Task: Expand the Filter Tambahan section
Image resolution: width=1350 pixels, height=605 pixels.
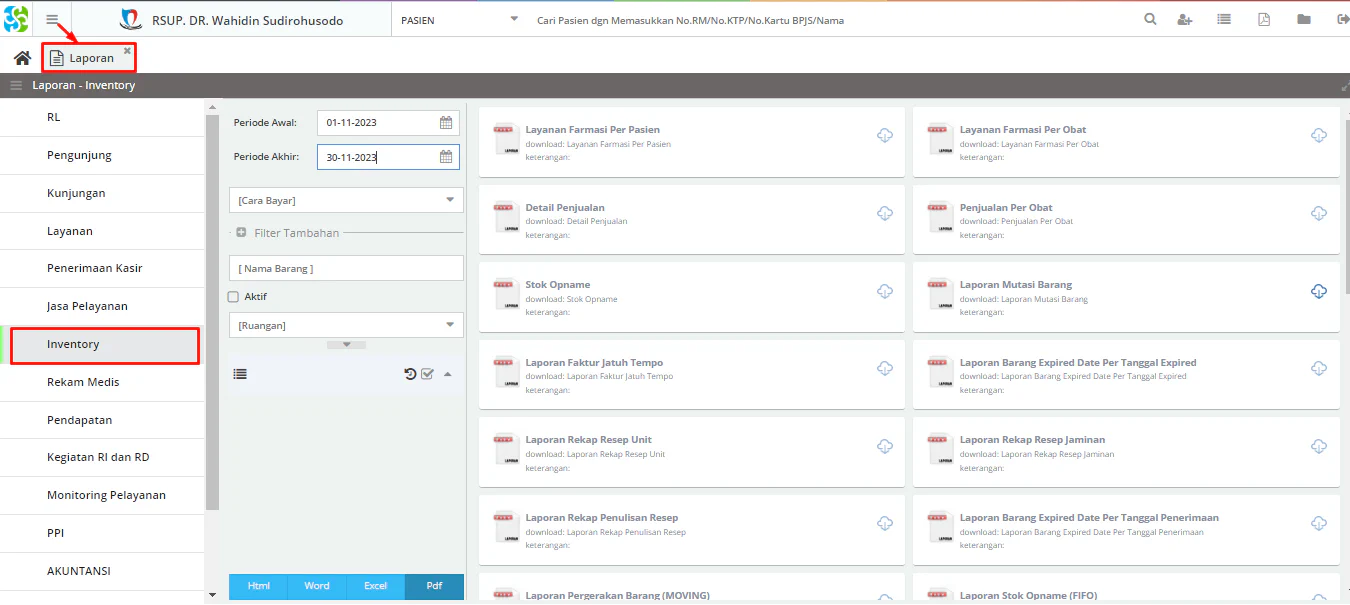Action: (x=296, y=233)
